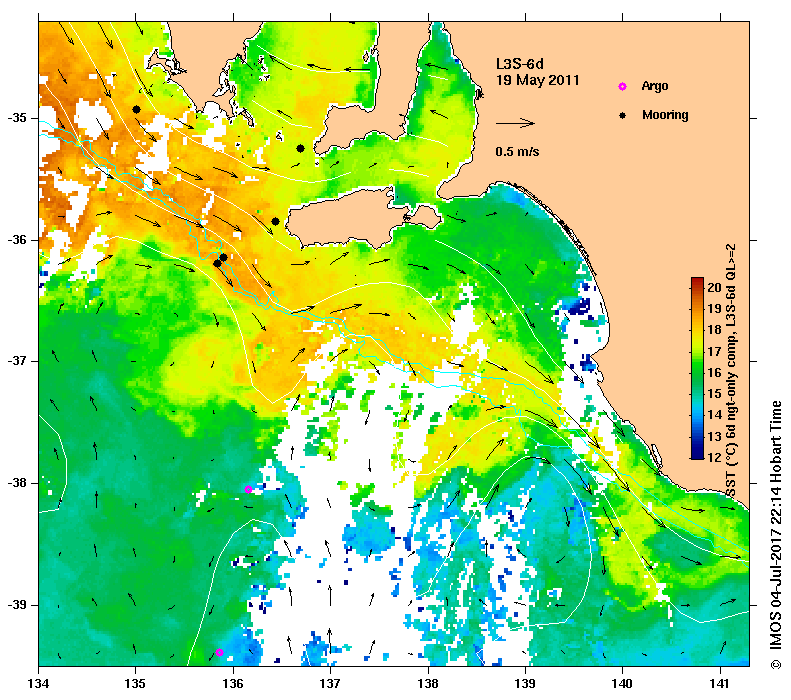Click the 'Argo' legend label
The height and width of the screenshot is (700, 791).
(x=655, y=86)
